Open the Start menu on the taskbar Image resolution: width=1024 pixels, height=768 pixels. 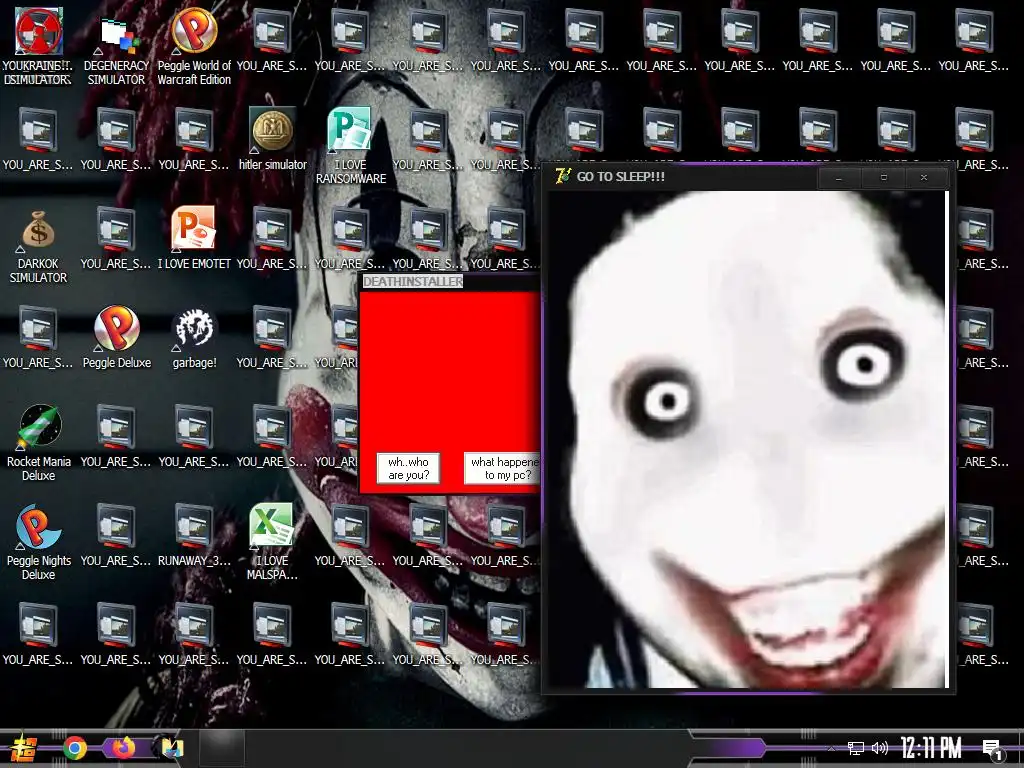point(23,748)
